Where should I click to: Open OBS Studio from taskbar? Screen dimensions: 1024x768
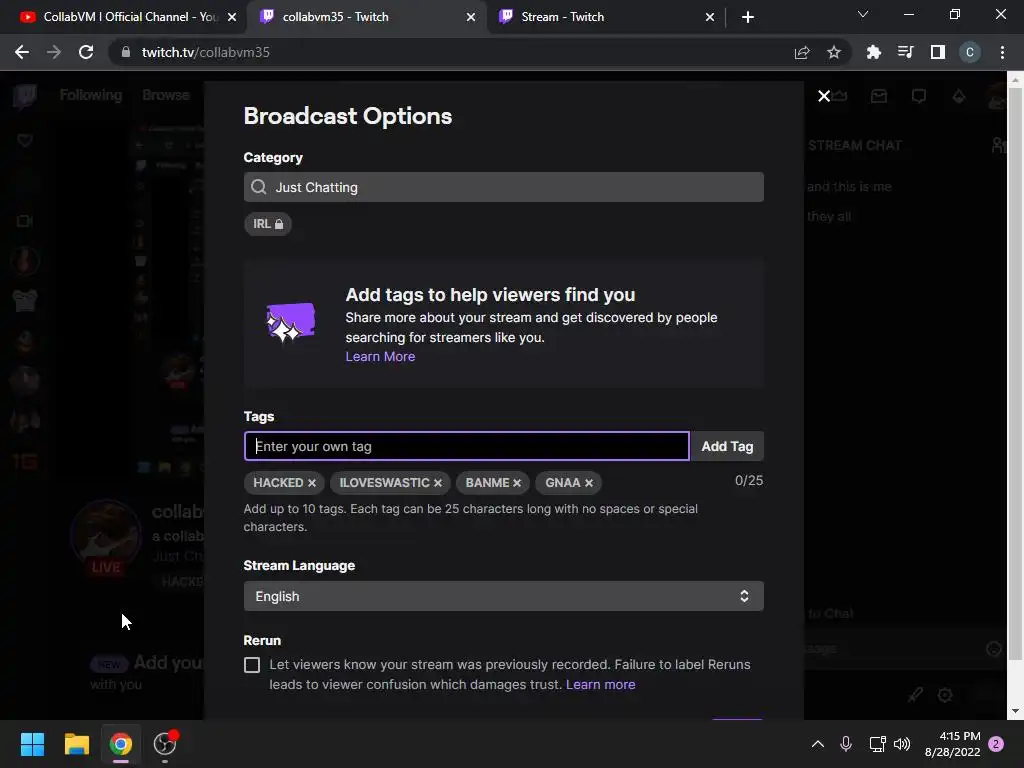(x=165, y=744)
